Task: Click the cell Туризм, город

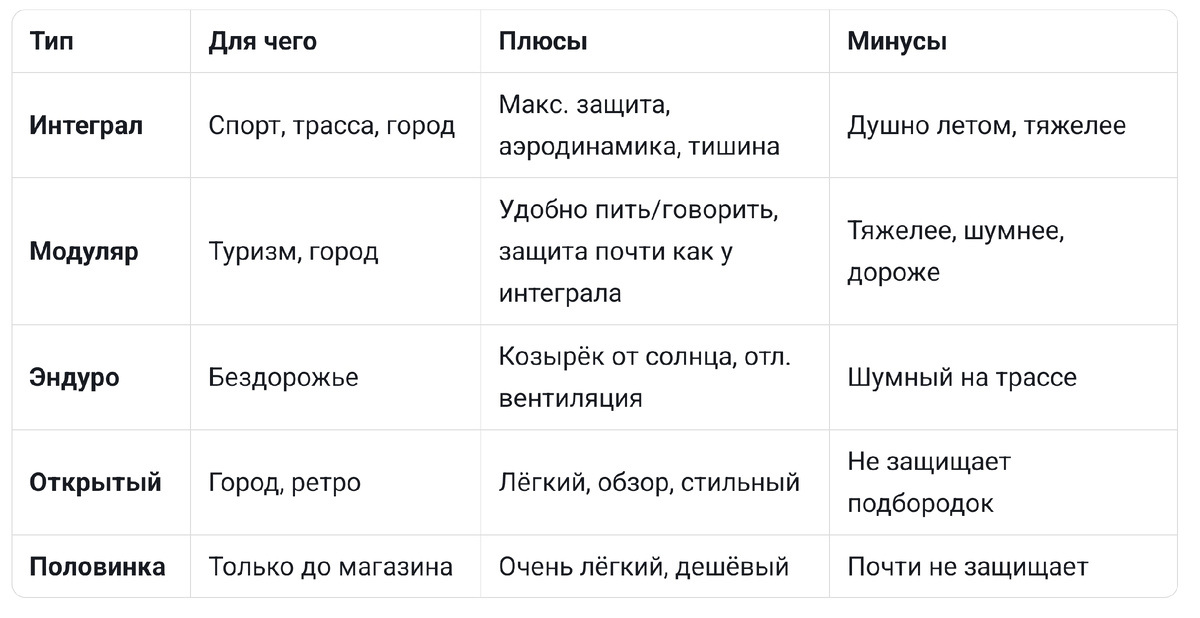Action: pyautogui.click(x=293, y=251)
